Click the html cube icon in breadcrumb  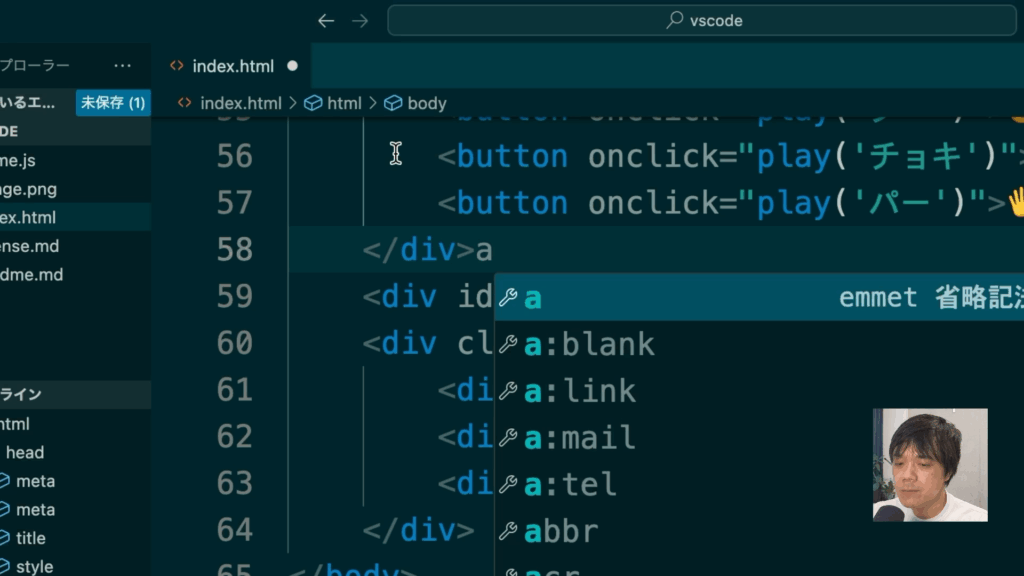tap(313, 103)
